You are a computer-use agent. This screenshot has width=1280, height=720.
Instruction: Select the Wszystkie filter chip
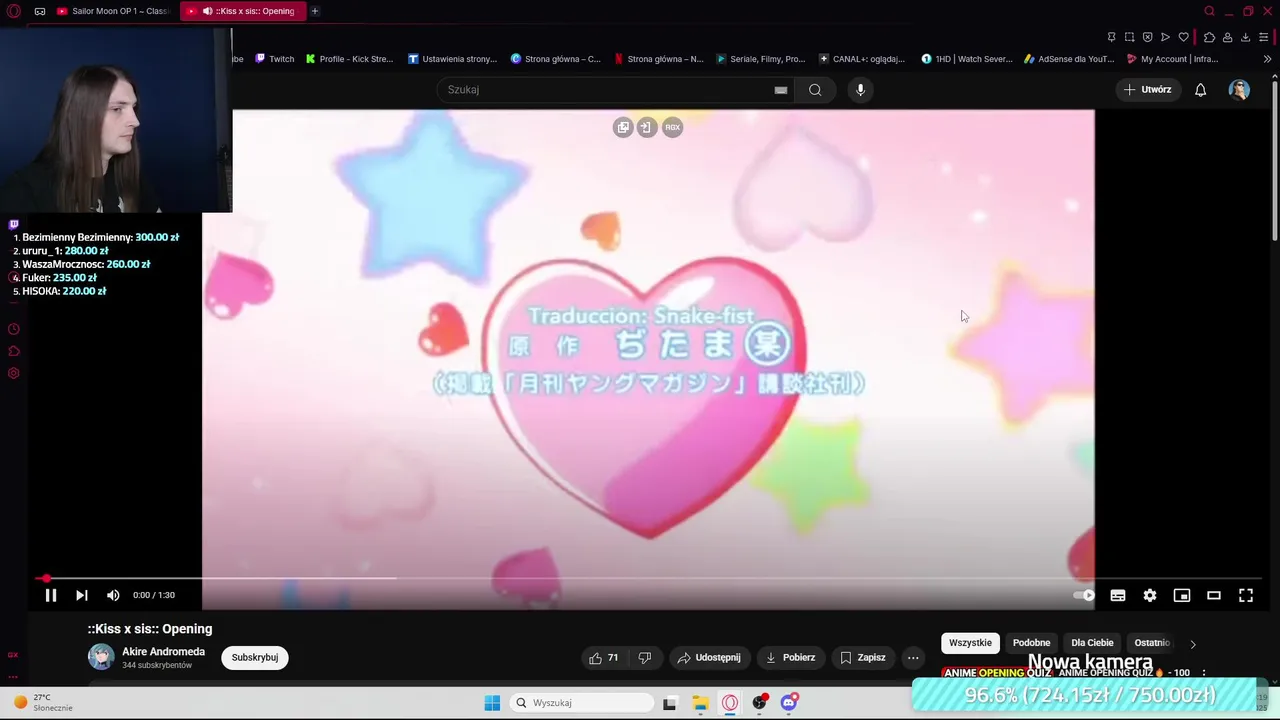(x=970, y=643)
